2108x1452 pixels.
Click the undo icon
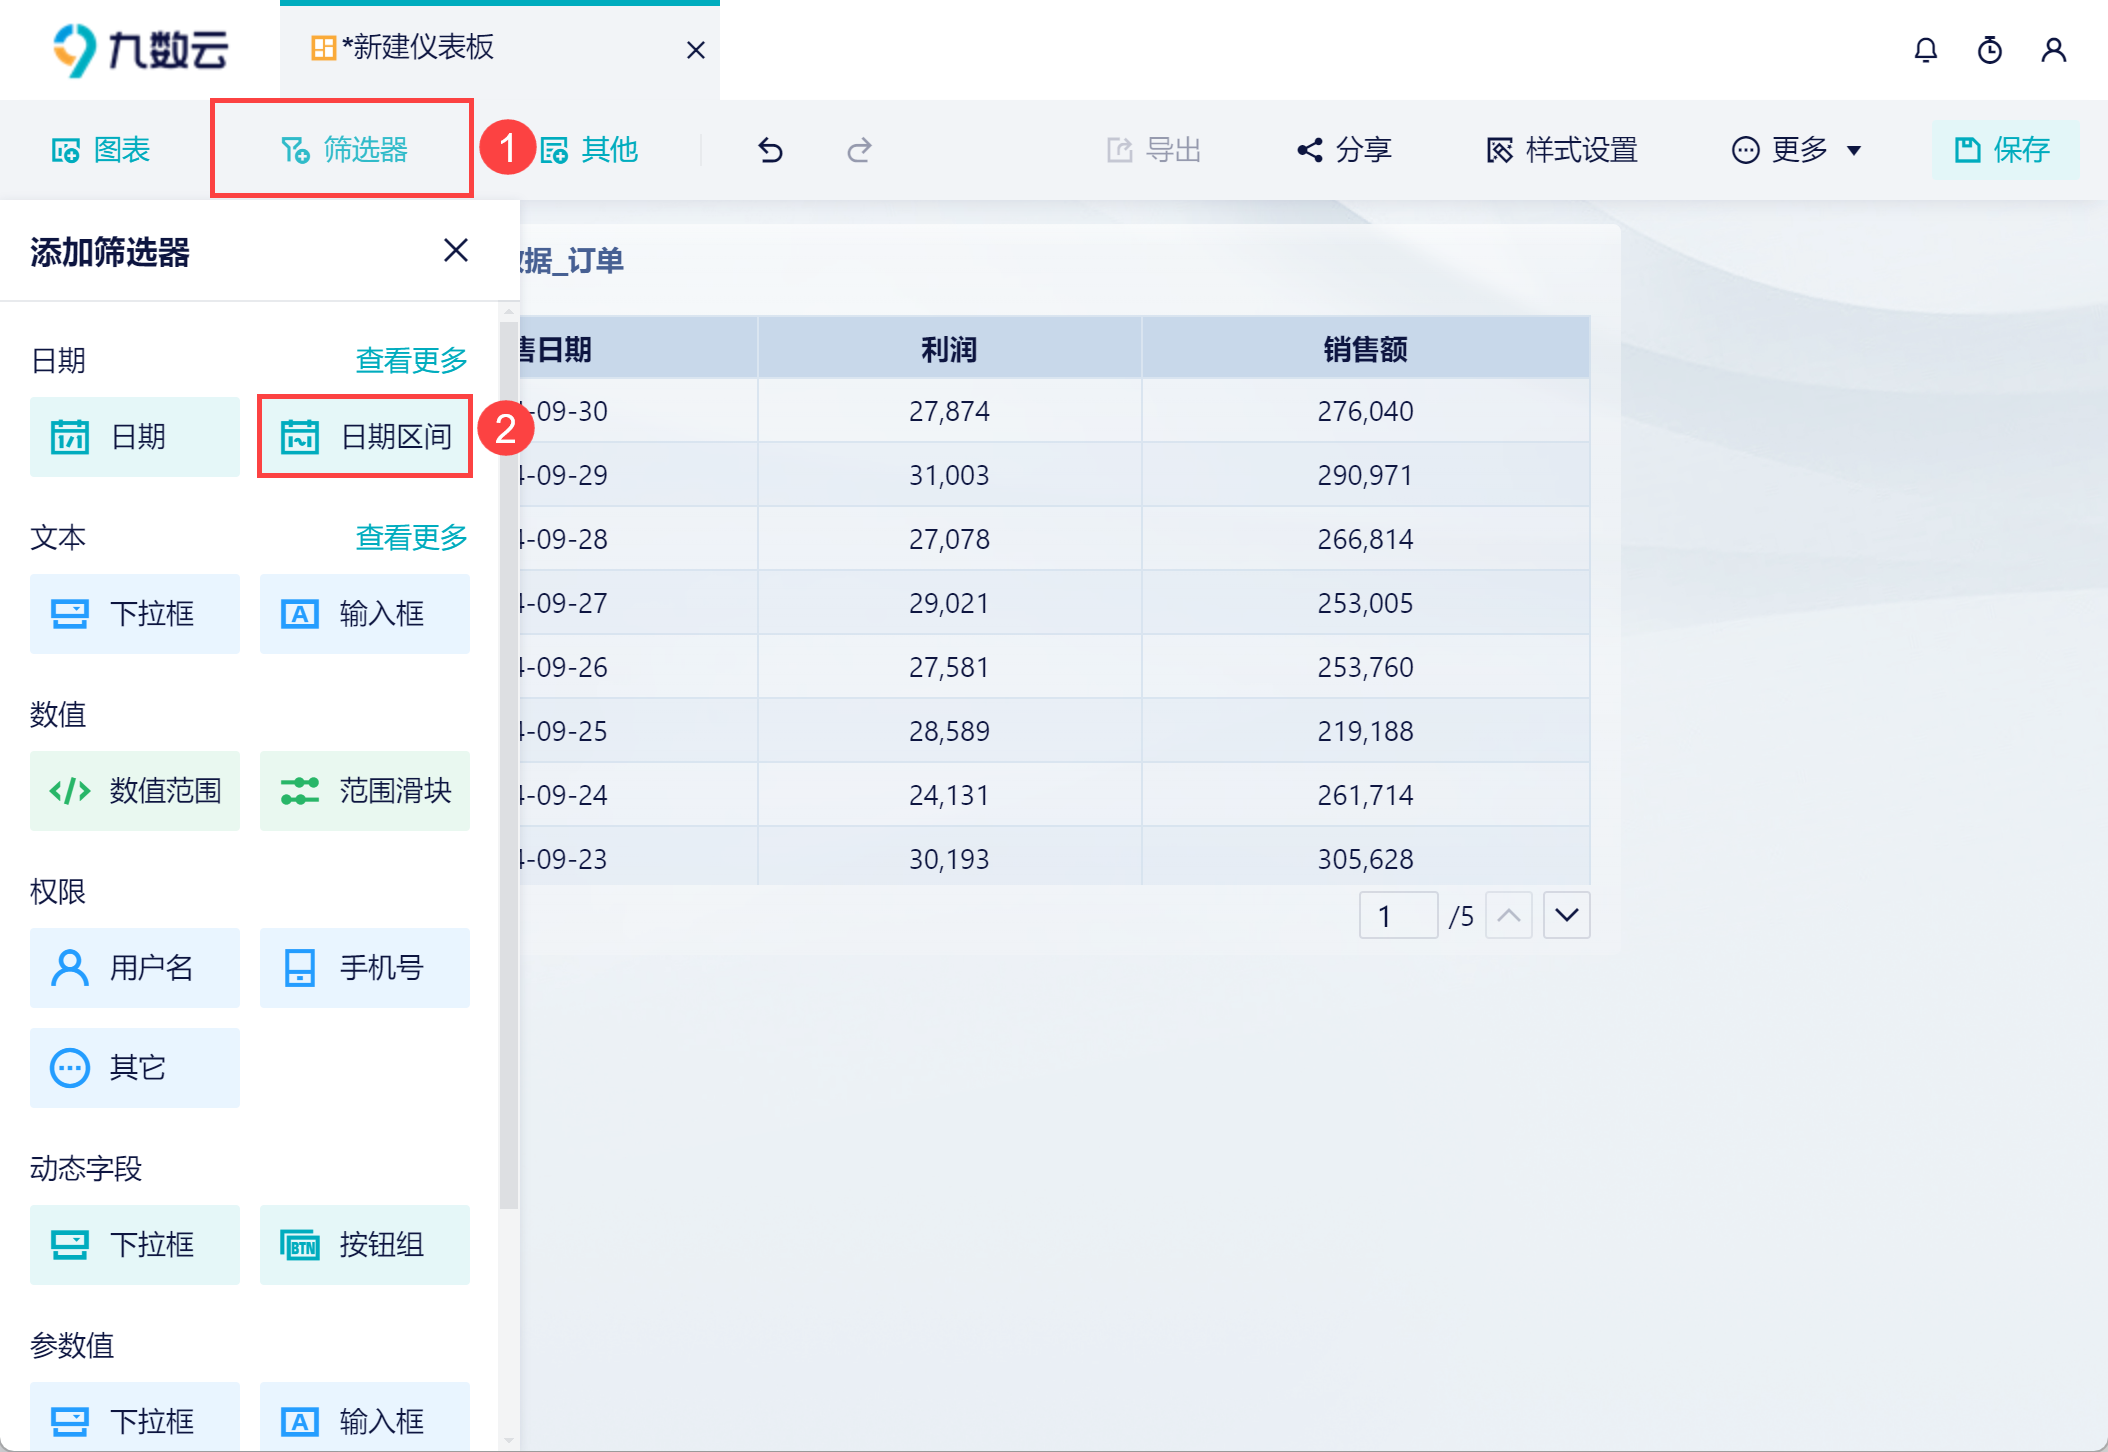[768, 150]
